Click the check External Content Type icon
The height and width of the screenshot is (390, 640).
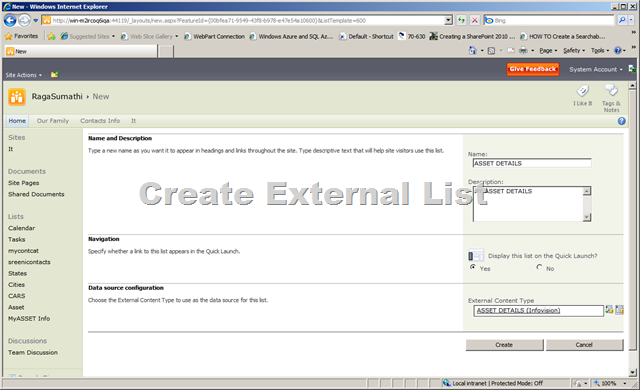pyautogui.click(x=609, y=310)
